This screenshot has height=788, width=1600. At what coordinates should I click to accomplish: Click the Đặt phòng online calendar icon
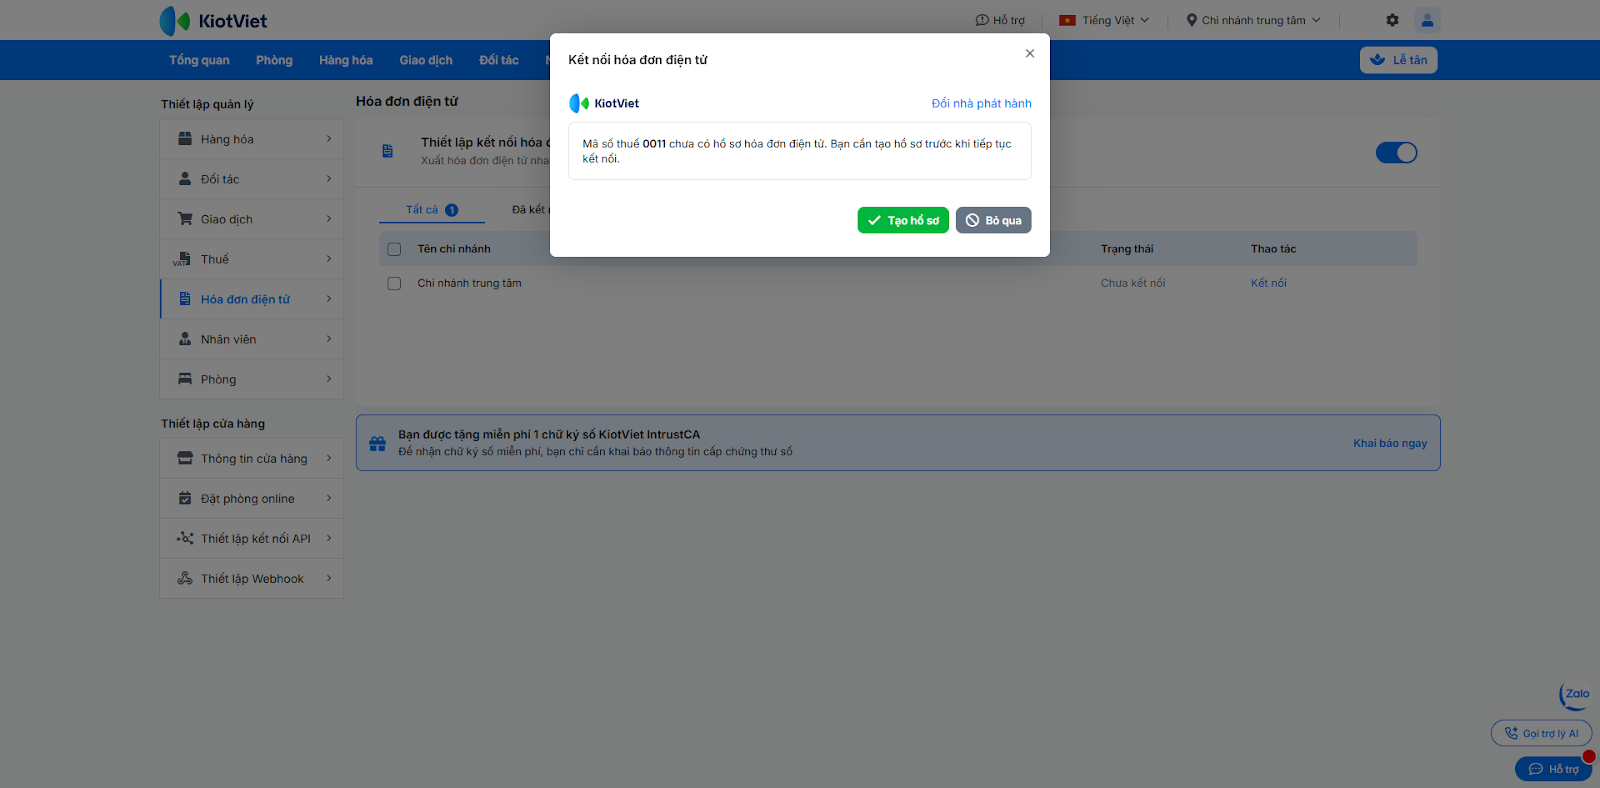pyautogui.click(x=185, y=498)
